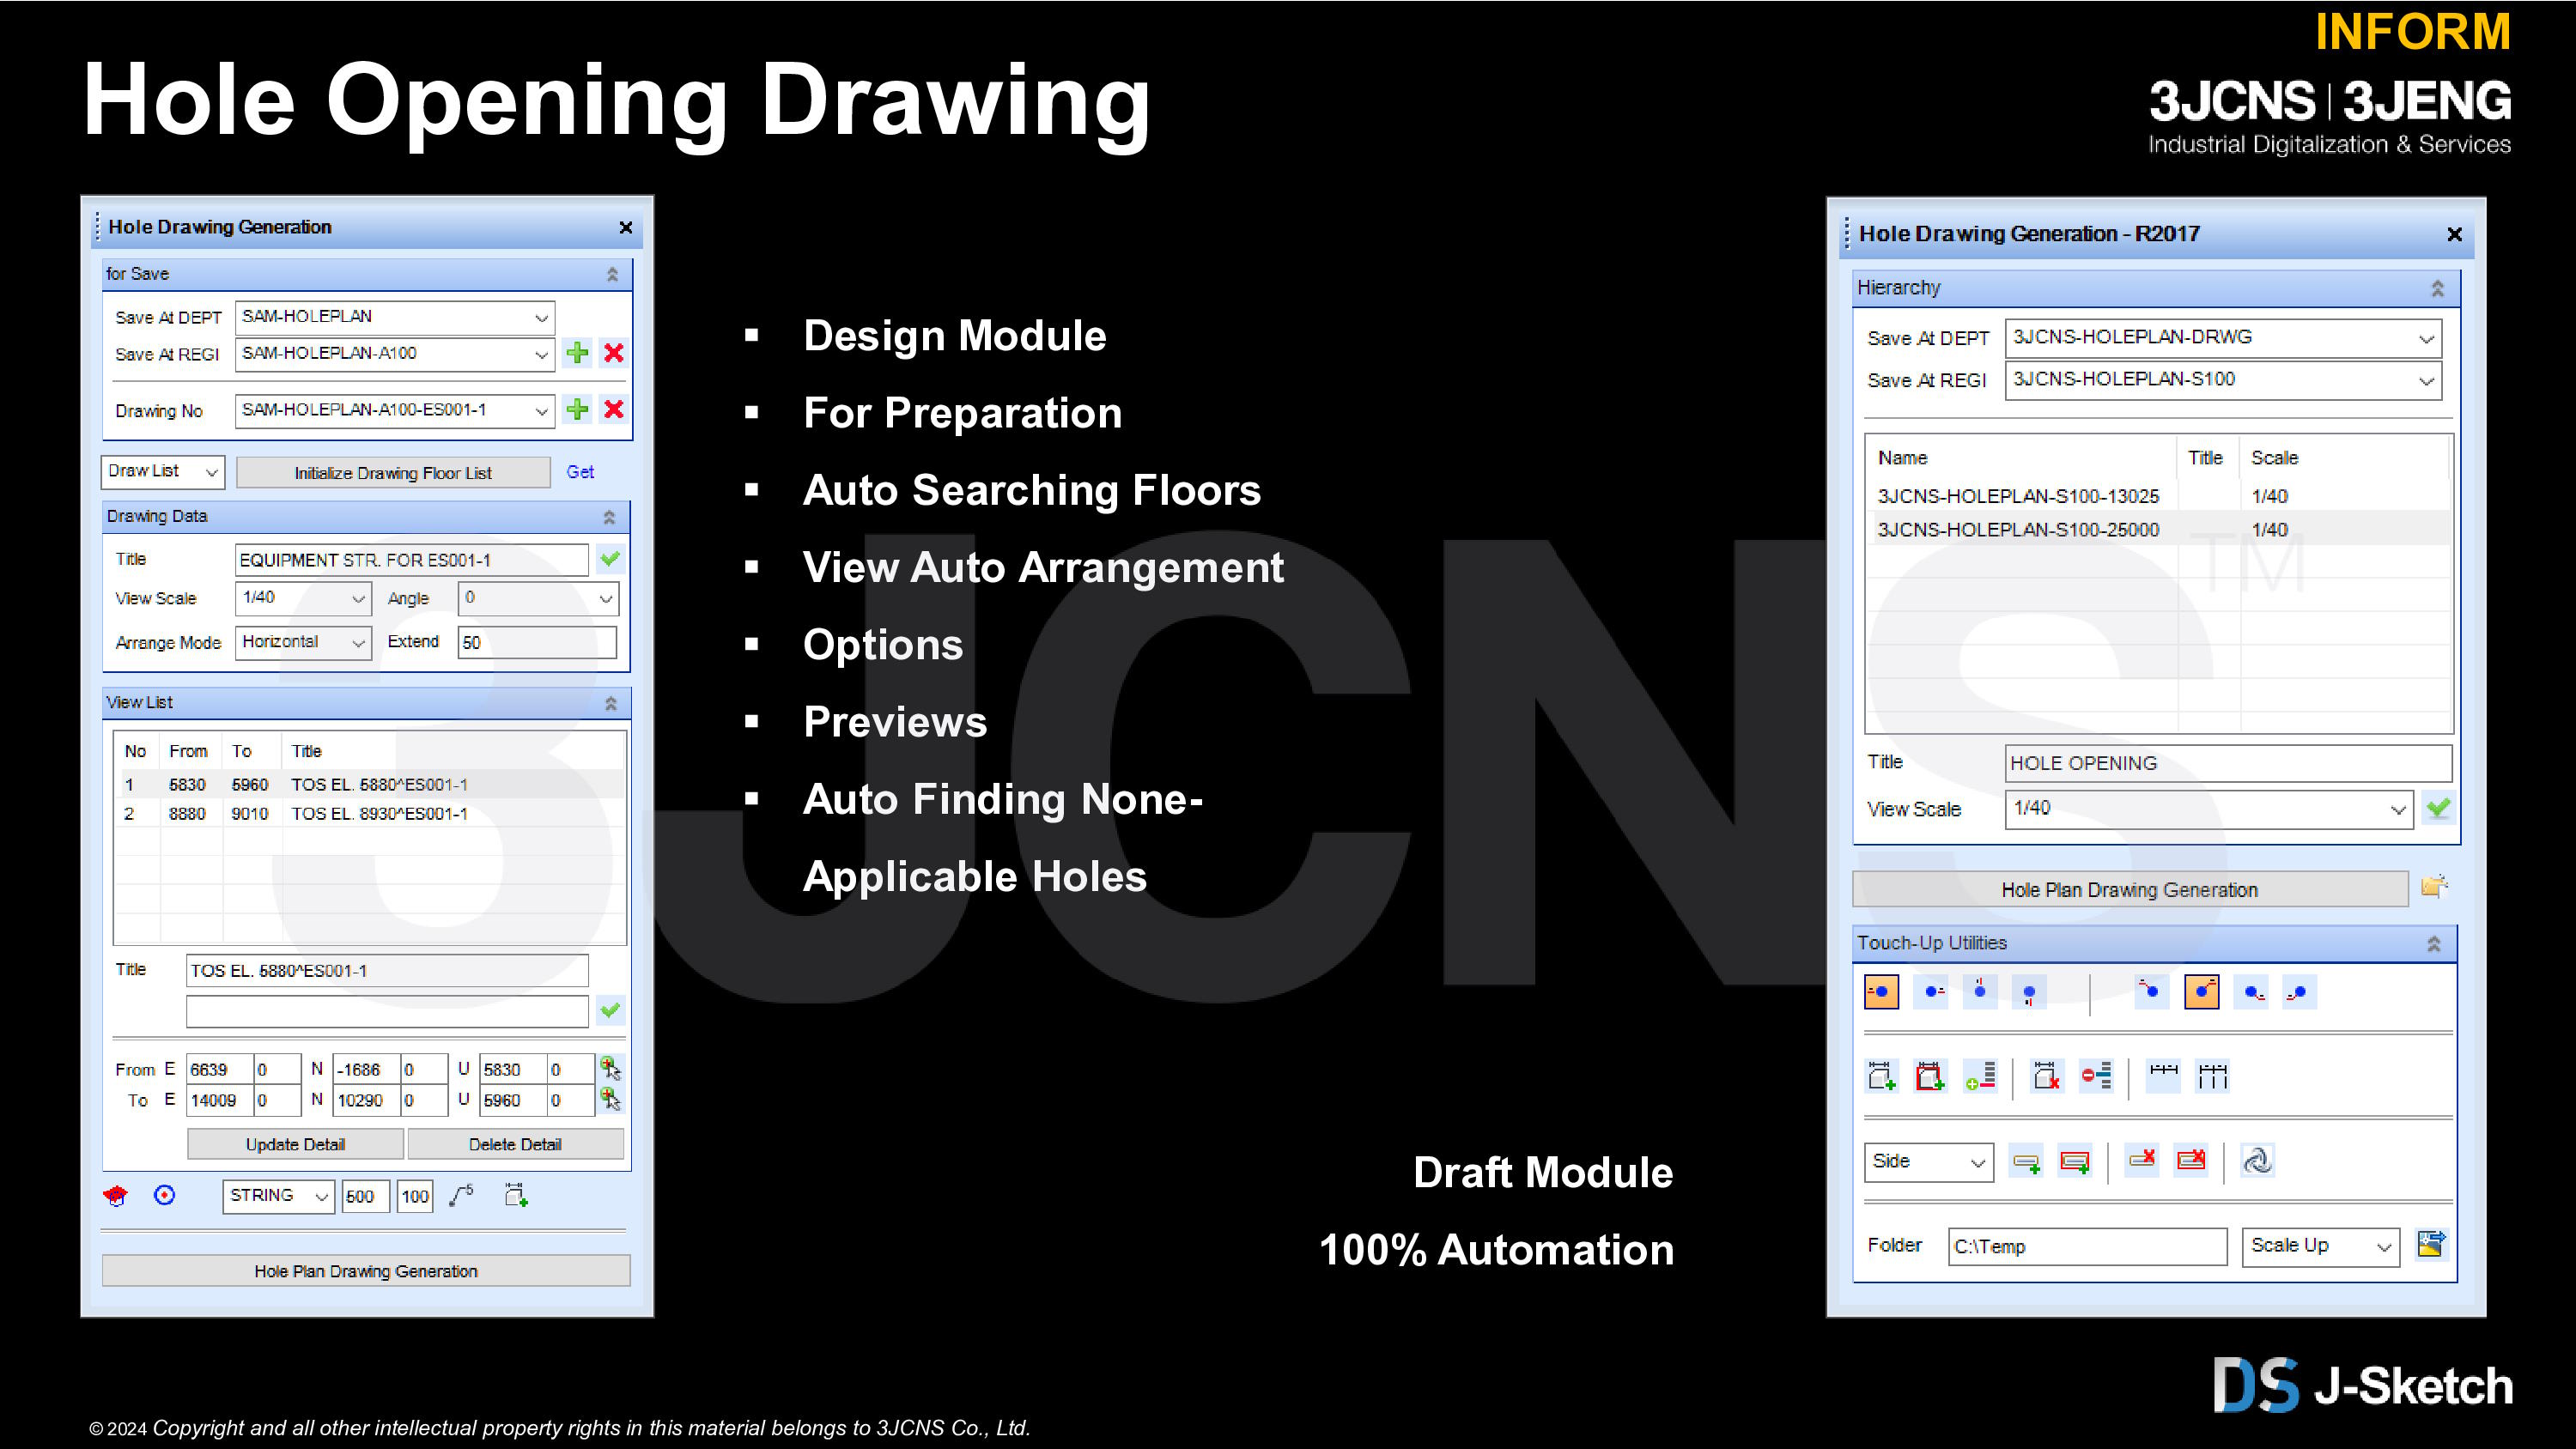Open folder icon beside R2017 Hole Plan Drawing Generation
The image size is (2576, 1449).
(x=2434, y=886)
